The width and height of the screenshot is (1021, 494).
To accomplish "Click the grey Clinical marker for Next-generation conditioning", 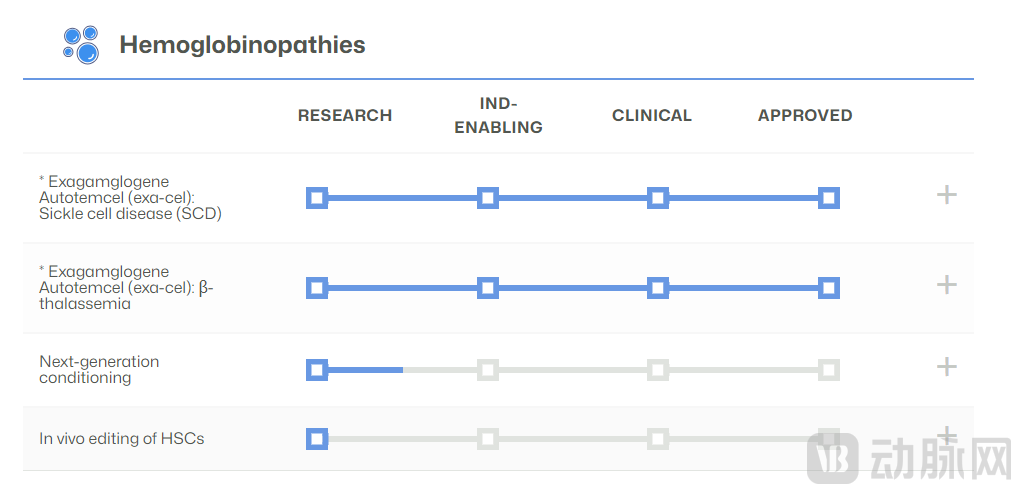I will click(657, 370).
